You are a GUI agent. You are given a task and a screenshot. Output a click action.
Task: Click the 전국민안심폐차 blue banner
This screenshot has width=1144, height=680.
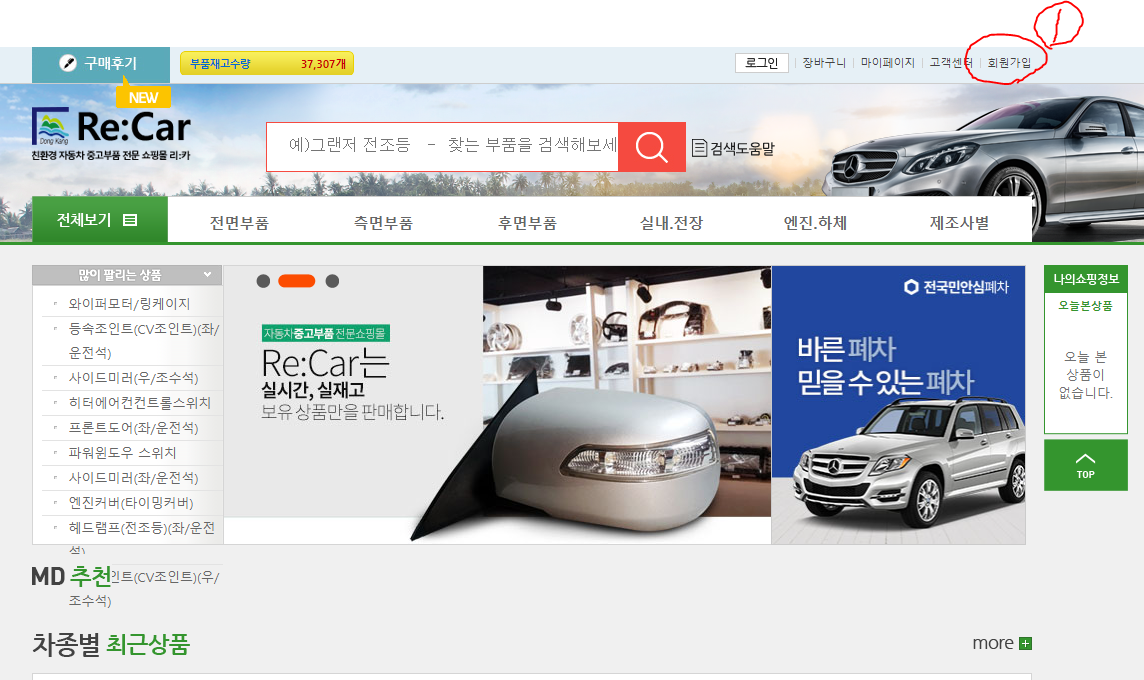[x=898, y=405]
